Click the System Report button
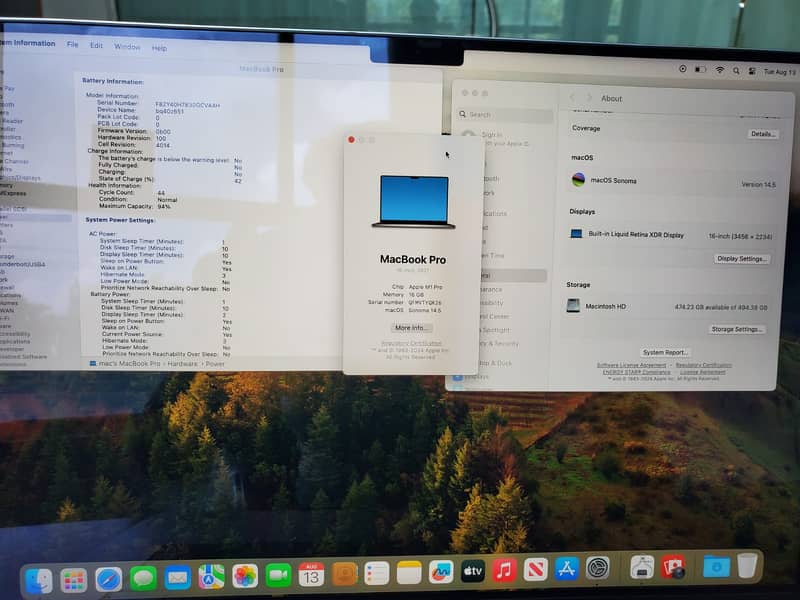This screenshot has width=800, height=600. coord(665,353)
